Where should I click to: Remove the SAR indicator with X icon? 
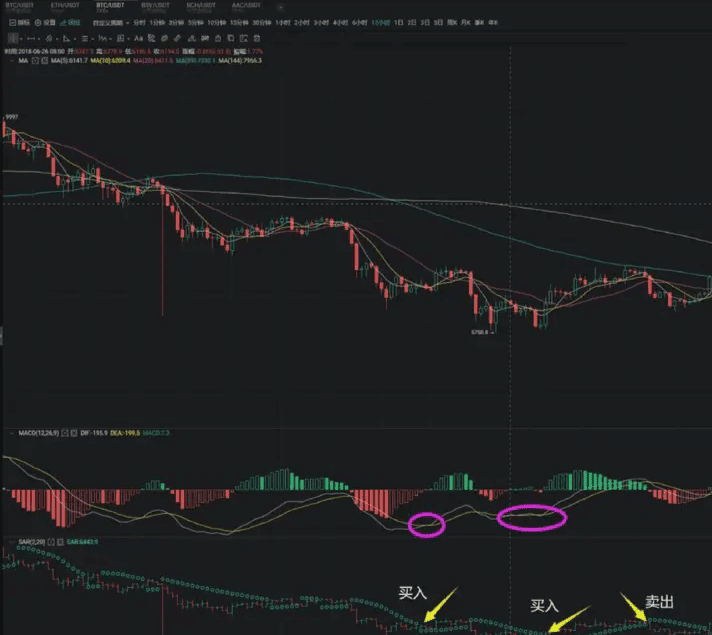[60, 542]
